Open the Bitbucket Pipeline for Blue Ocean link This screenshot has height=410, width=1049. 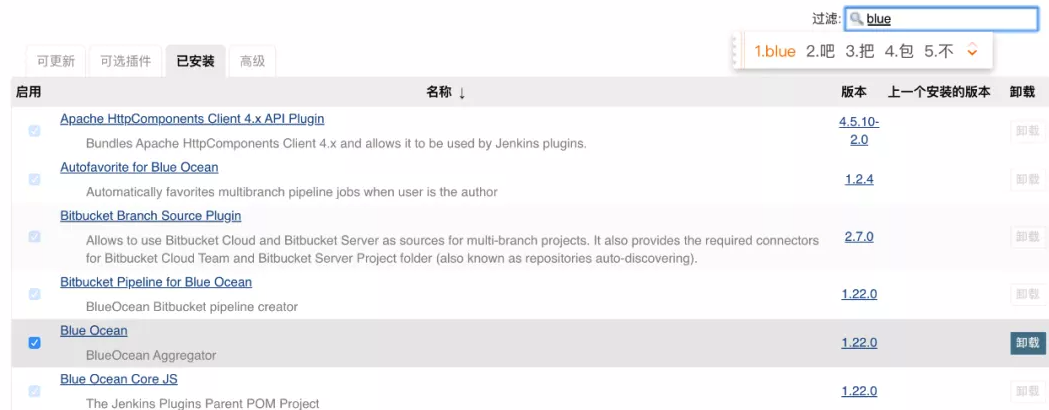(x=155, y=282)
